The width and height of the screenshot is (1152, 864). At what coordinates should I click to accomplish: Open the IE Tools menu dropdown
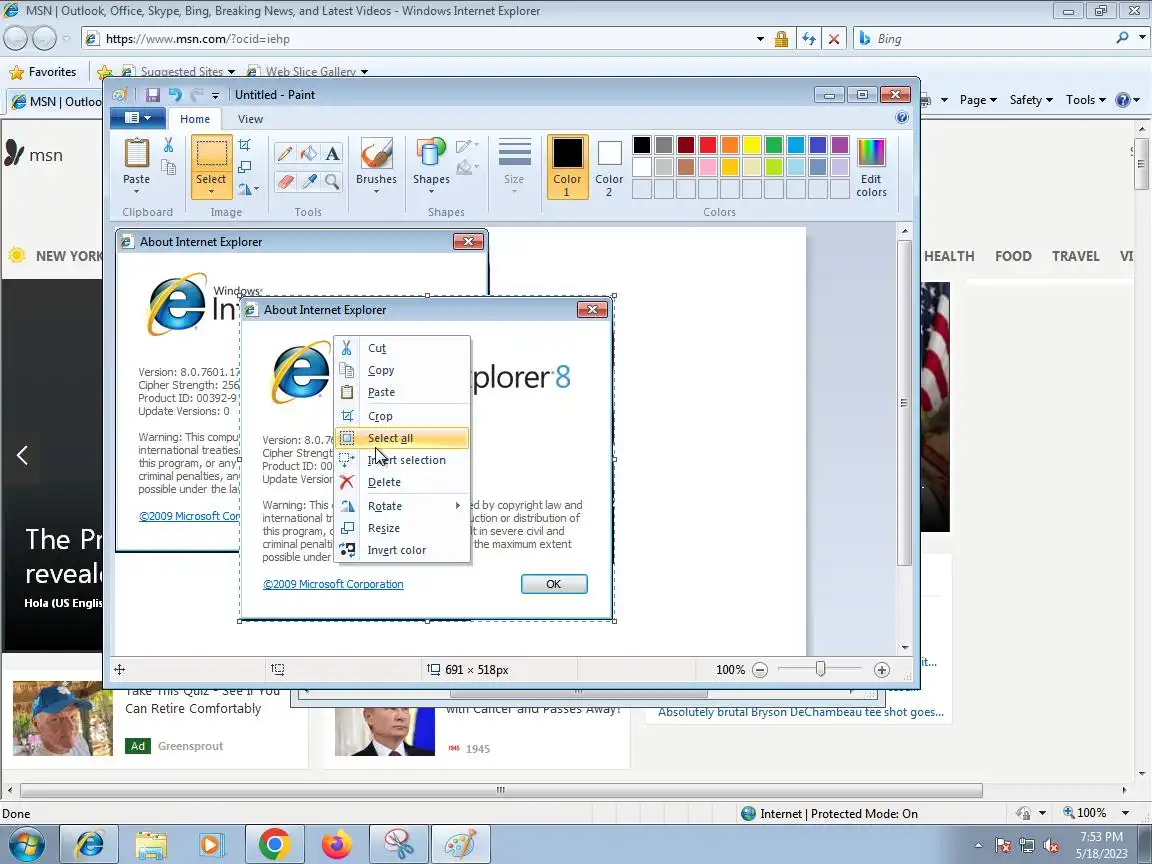pos(1086,100)
